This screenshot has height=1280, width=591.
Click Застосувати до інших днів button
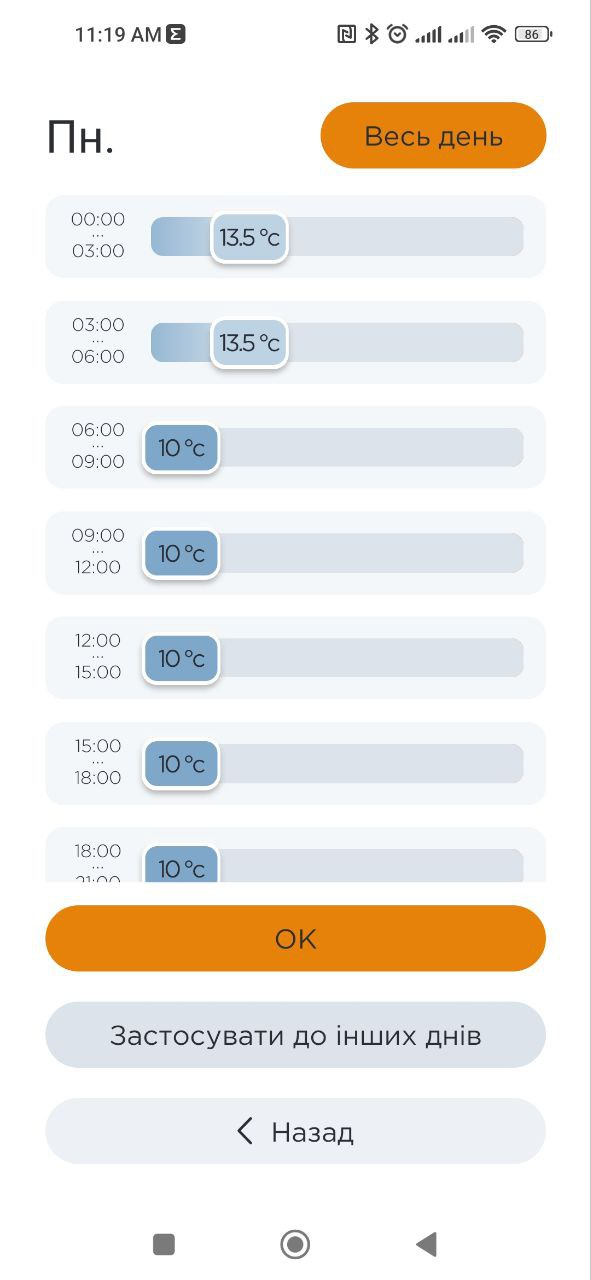coord(295,1035)
